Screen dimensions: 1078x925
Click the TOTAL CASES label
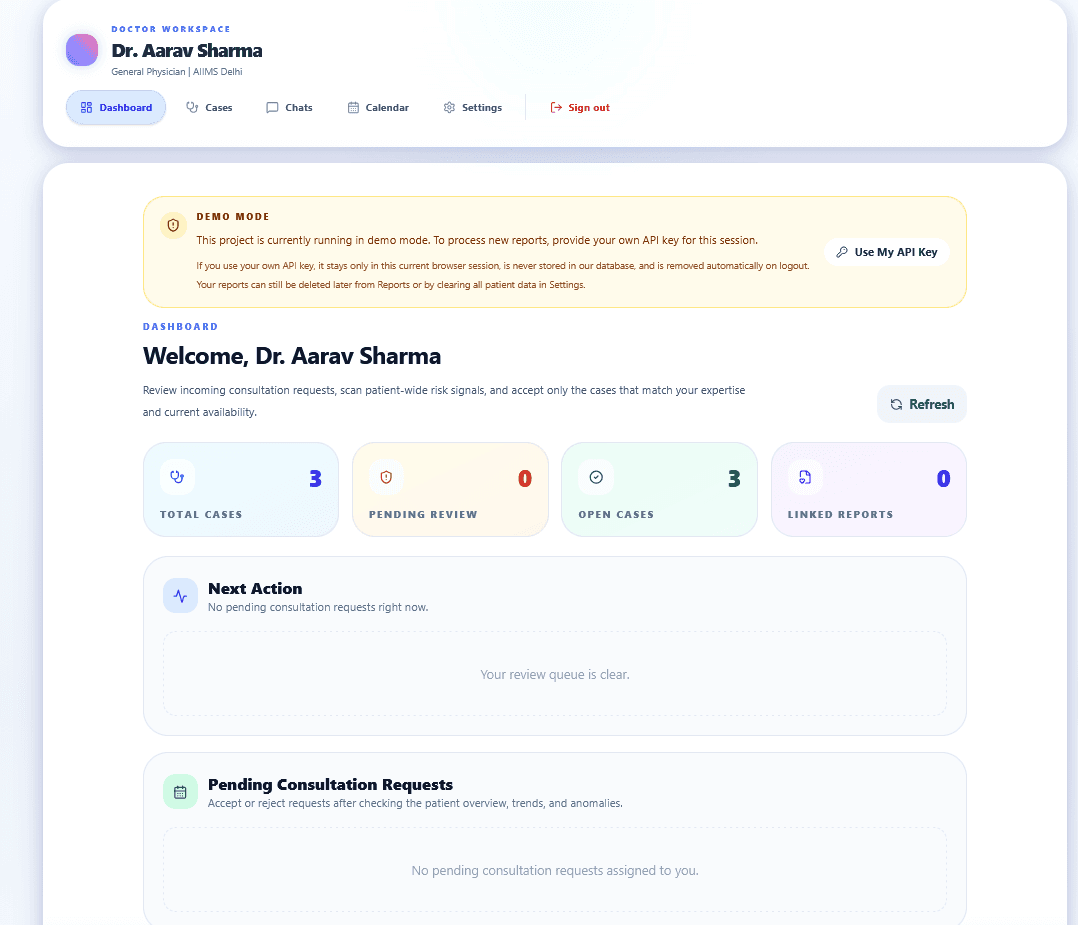click(x=201, y=514)
